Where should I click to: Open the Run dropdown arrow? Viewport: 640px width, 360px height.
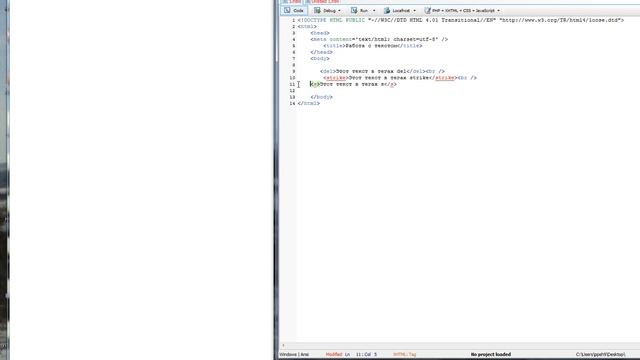[x=374, y=11]
